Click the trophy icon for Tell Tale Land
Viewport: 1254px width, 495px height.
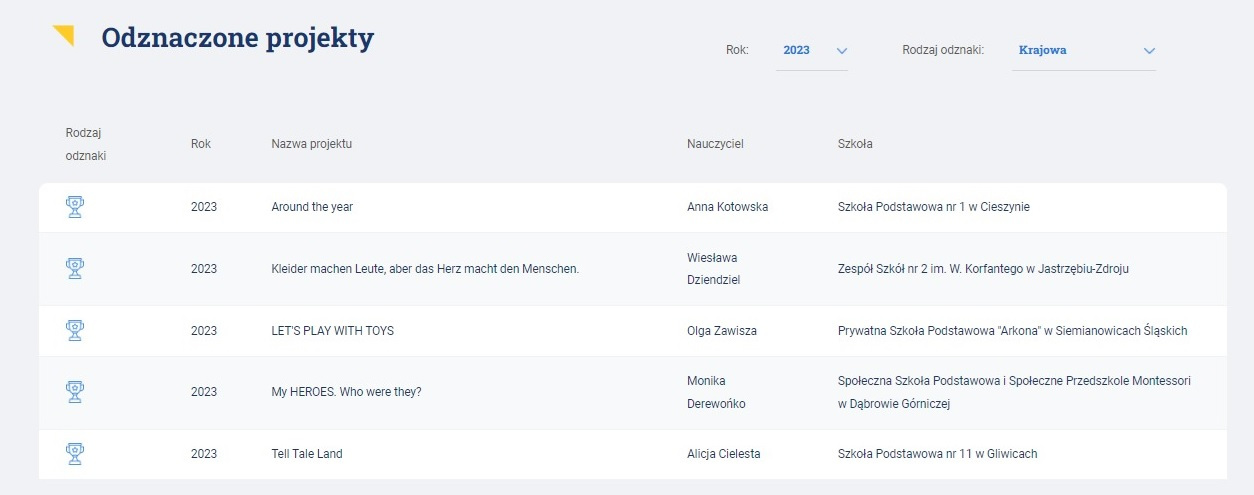(x=74, y=453)
